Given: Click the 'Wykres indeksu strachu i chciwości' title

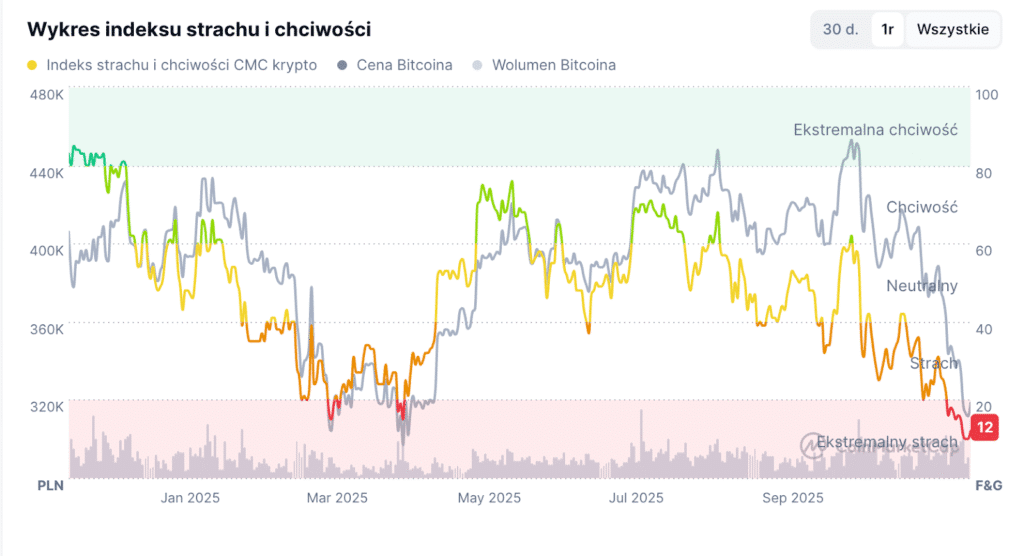Looking at the screenshot, I should pyautogui.click(x=199, y=29).
